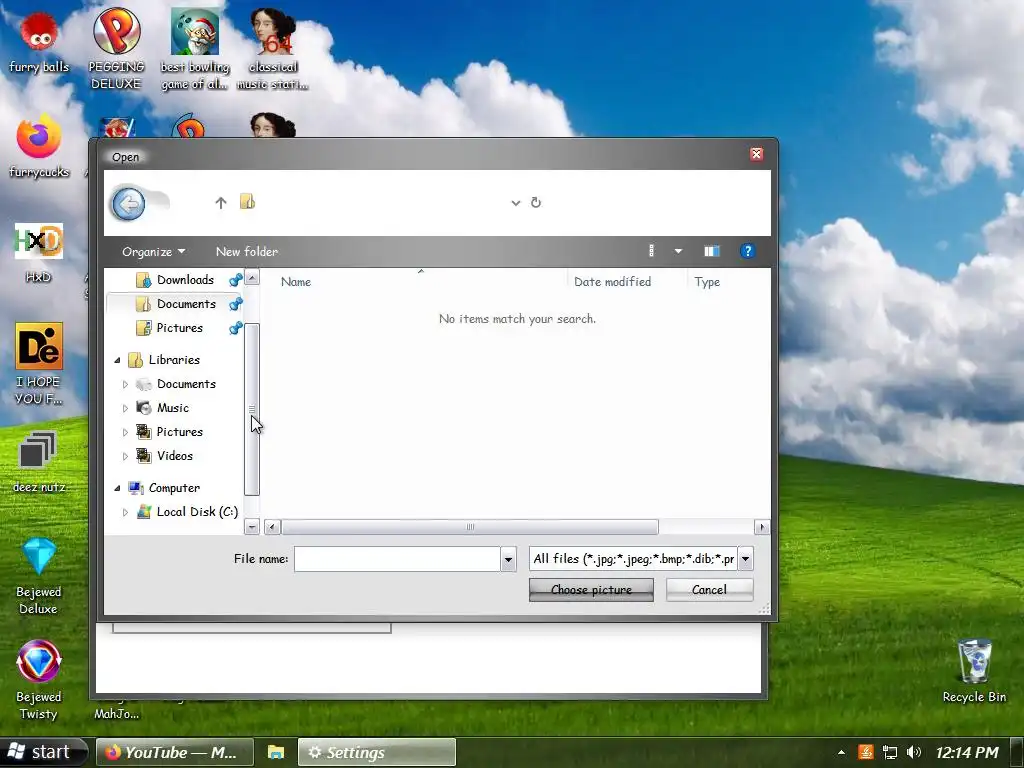
Task: Collapse the Computer tree node
Action: [x=118, y=488]
